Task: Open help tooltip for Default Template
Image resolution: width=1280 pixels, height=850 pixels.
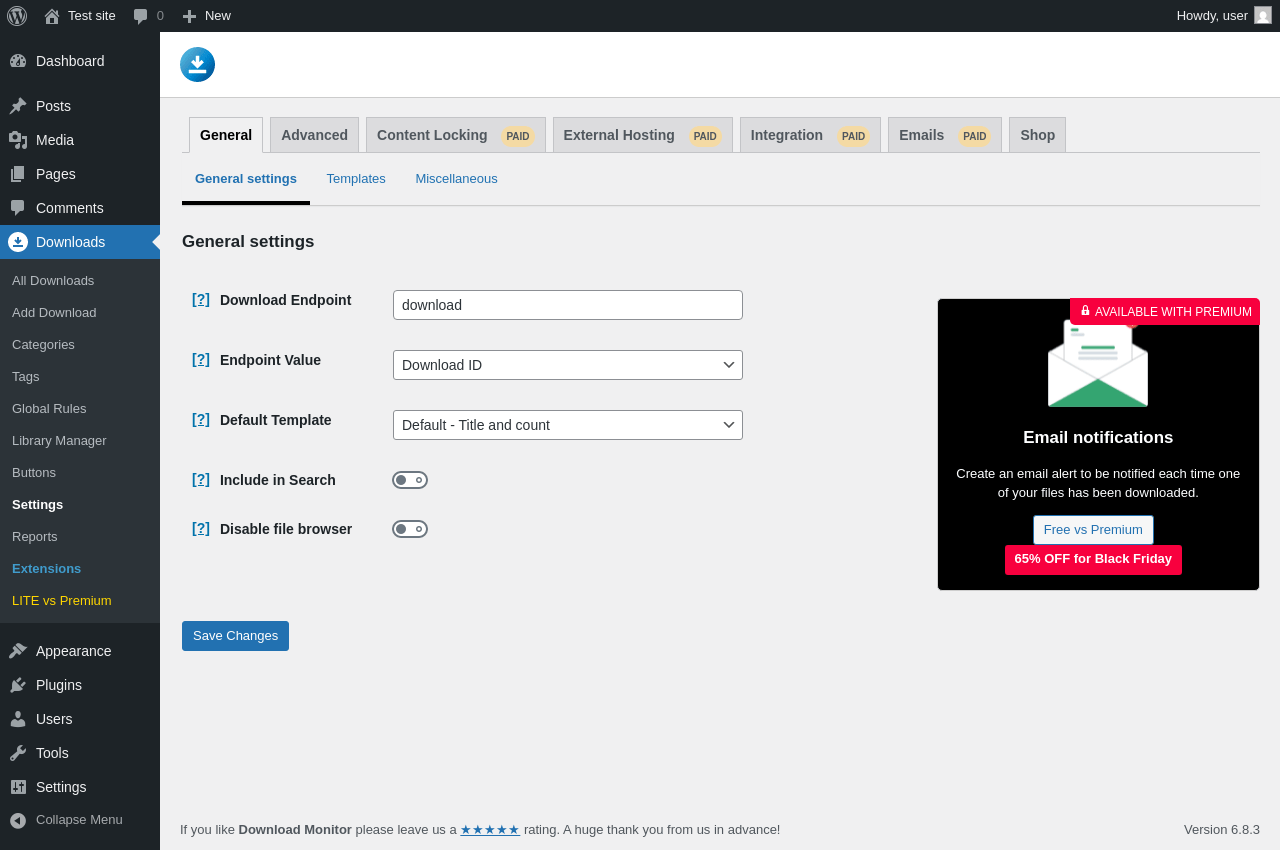Action: 201,419
